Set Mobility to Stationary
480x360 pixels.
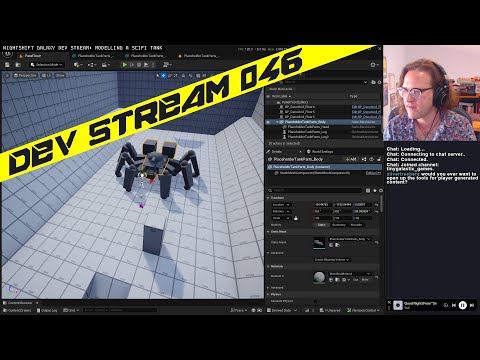pyautogui.click(x=339, y=225)
